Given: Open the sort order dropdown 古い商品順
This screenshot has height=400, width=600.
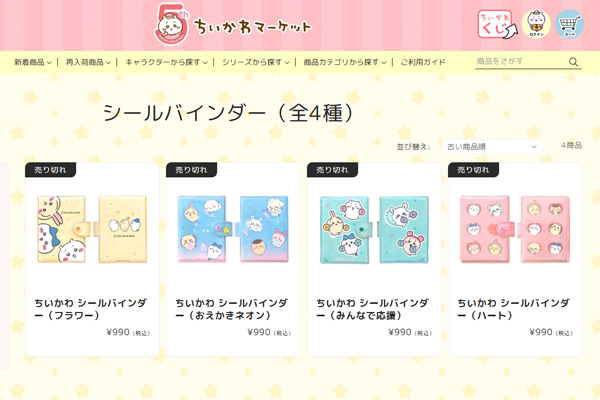Looking at the screenshot, I should 492,147.
